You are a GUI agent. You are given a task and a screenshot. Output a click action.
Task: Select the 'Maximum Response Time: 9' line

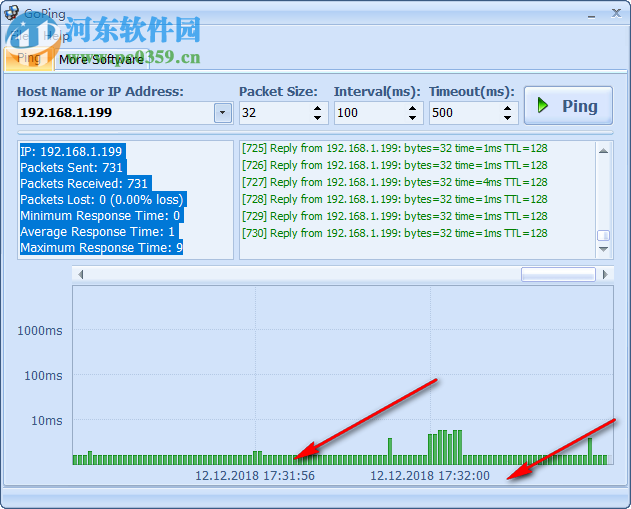click(101, 247)
